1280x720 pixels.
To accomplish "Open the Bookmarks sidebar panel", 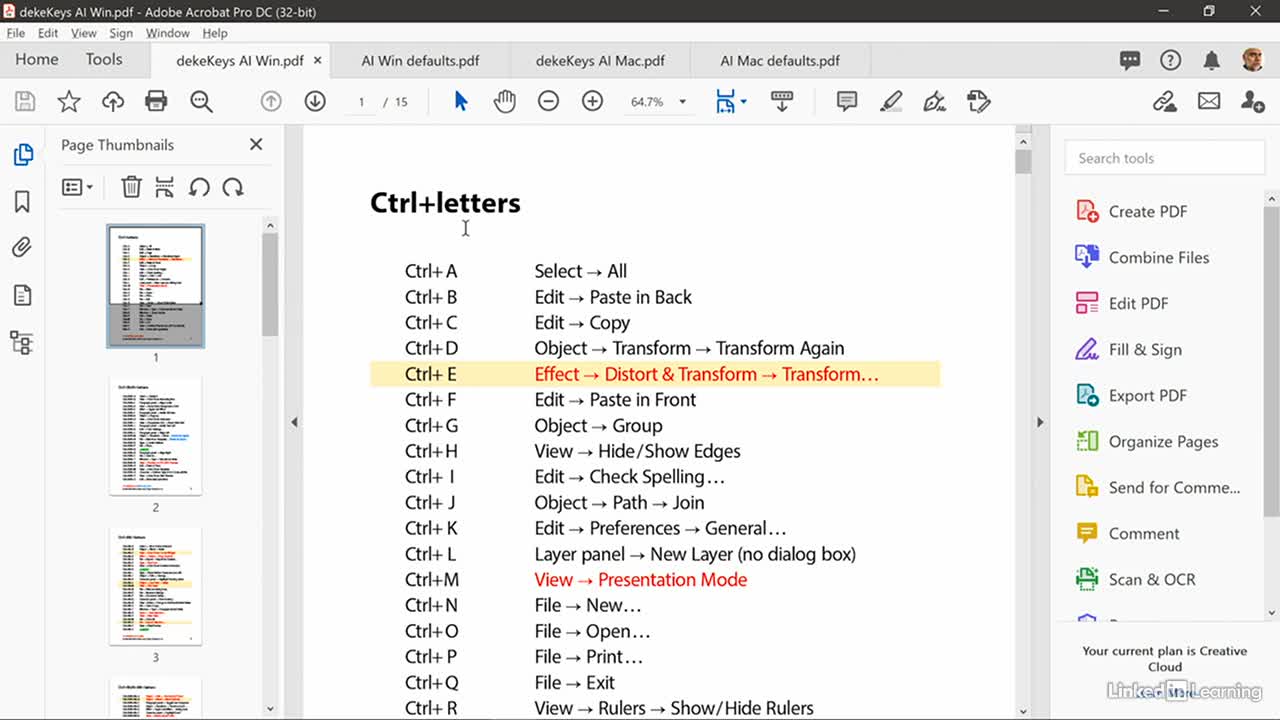I will click(x=23, y=202).
